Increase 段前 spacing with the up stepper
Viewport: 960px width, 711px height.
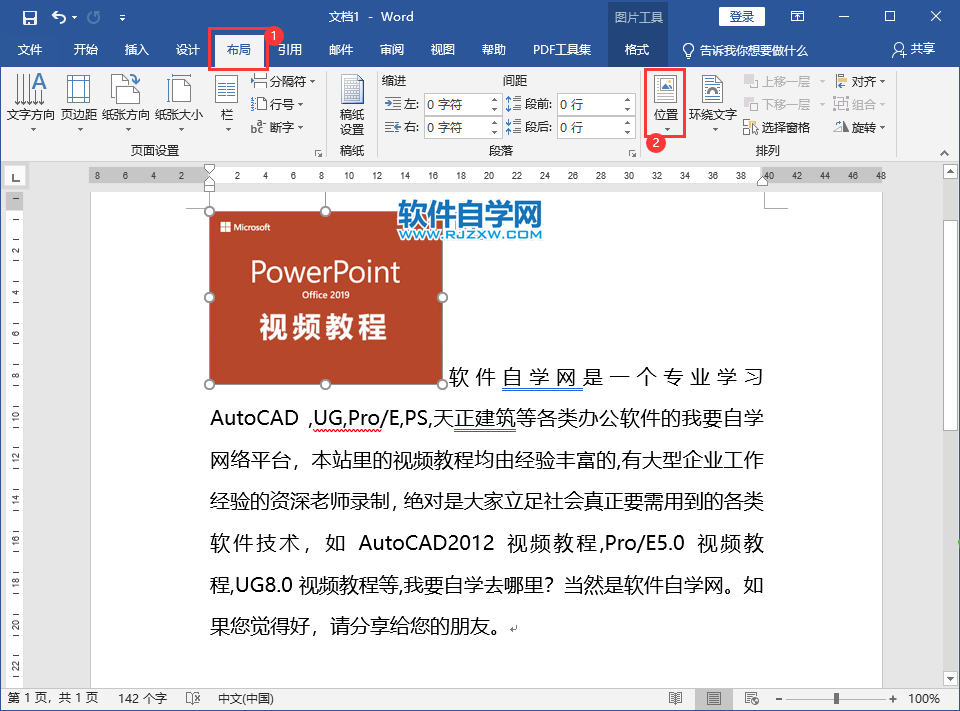coord(628,99)
